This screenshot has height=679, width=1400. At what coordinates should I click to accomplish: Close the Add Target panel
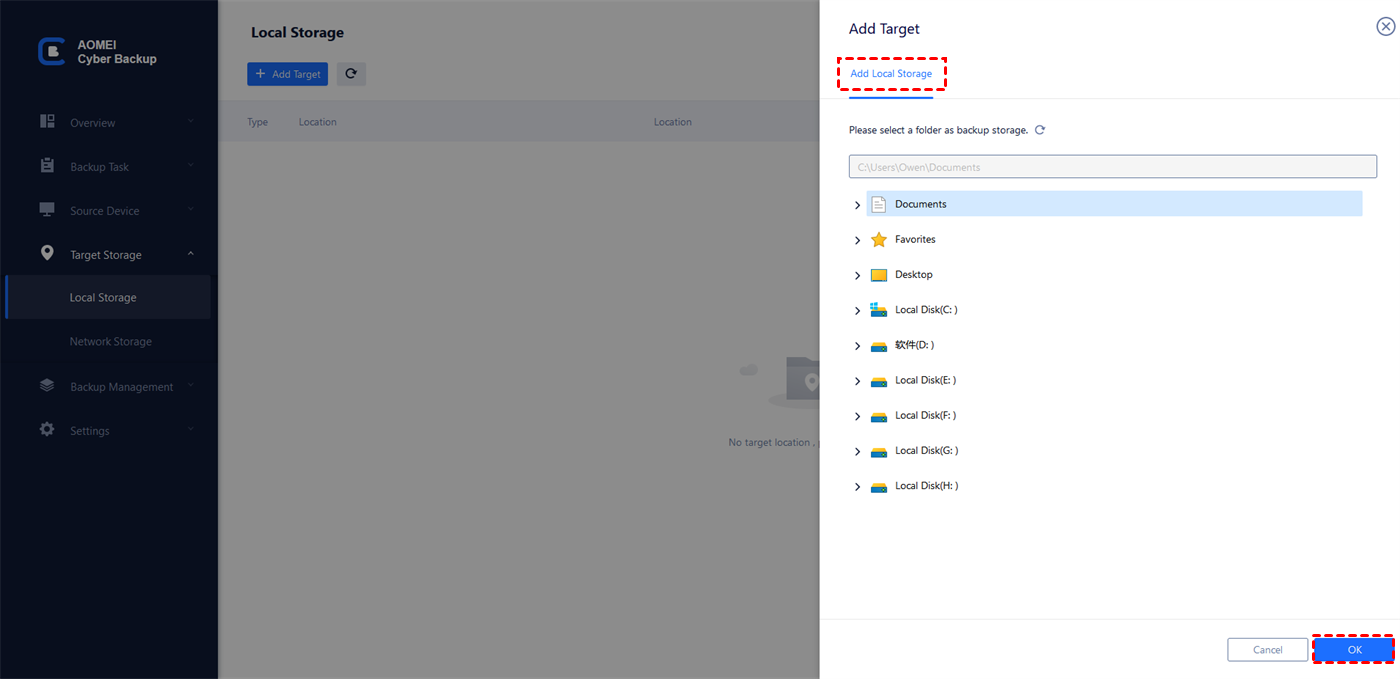coord(1386,28)
